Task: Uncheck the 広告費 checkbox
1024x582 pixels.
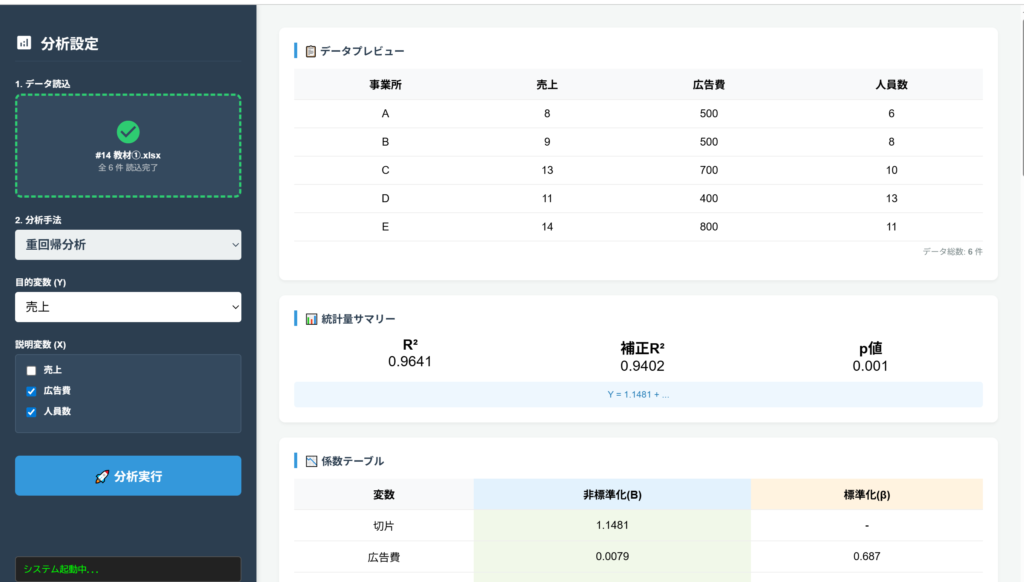Action: pyautogui.click(x=31, y=391)
